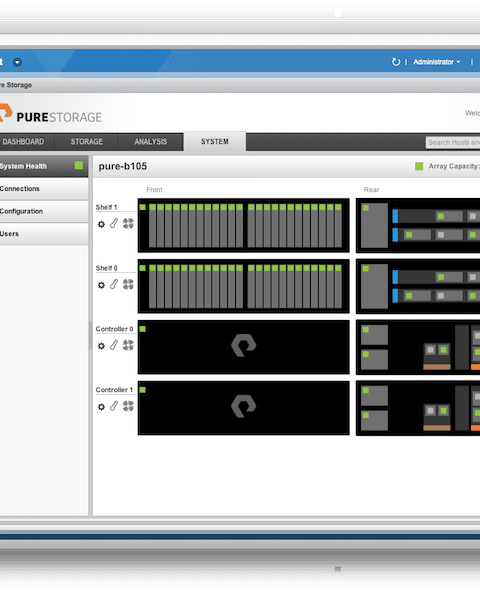Click the System Health green status indicator
This screenshot has height=593, width=480.
[x=79, y=165]
